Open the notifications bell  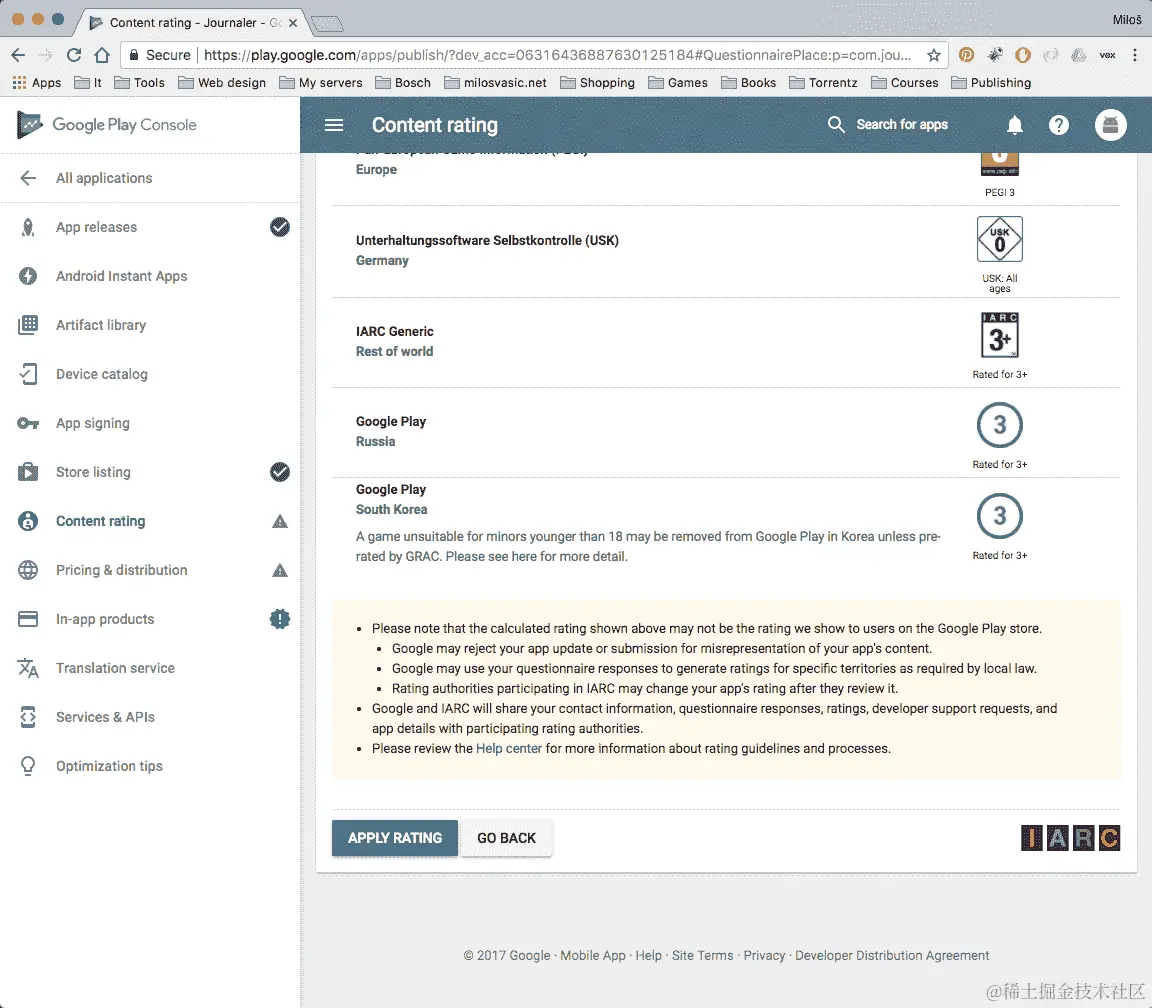[x=1015, y=125]
